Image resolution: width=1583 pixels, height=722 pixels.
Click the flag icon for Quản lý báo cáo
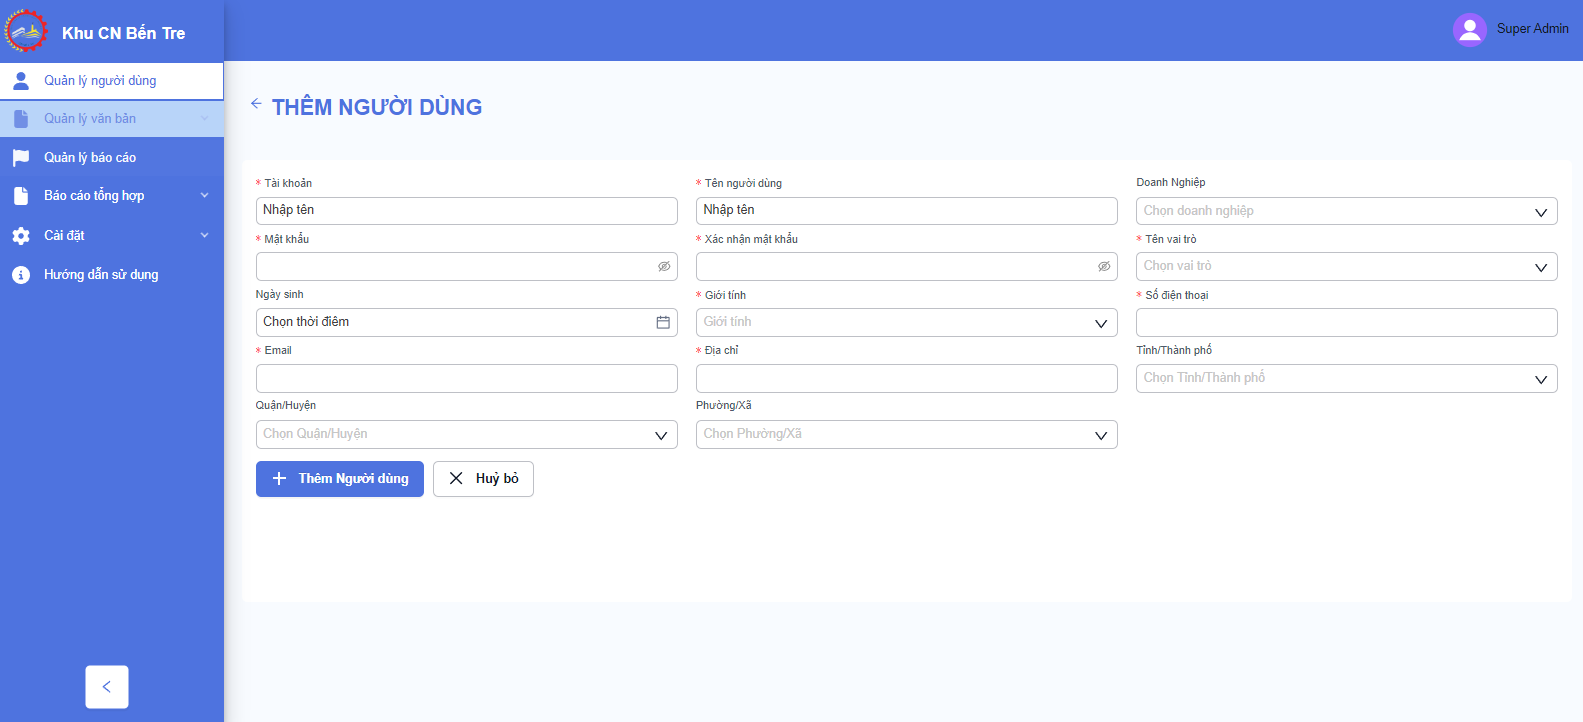[21, 158]
